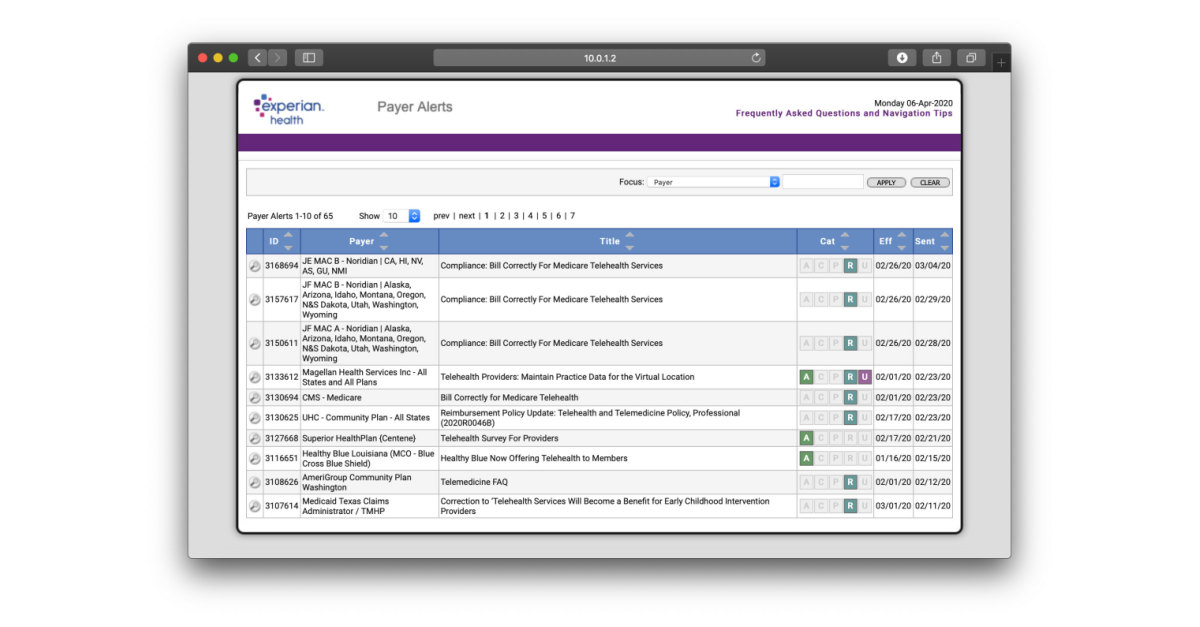Sort the Sent column ascending
1200x627 pixels.
pos(944,235)
